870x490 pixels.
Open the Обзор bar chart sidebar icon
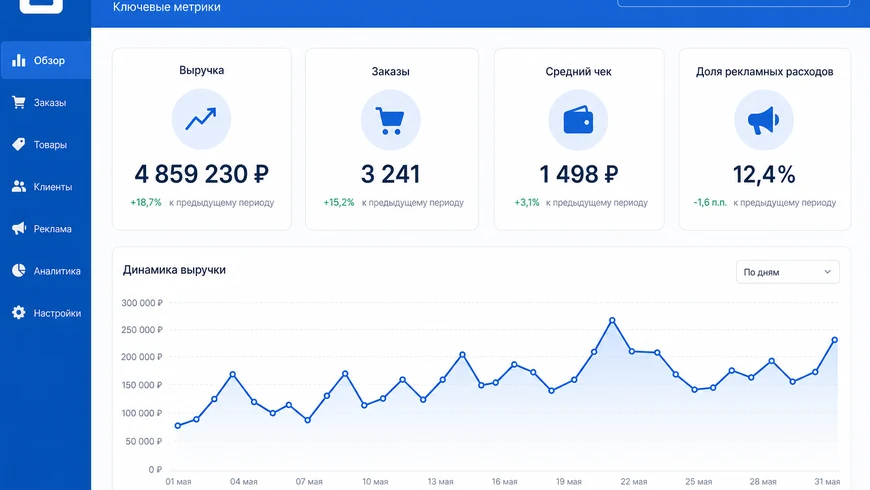[19, 60]
